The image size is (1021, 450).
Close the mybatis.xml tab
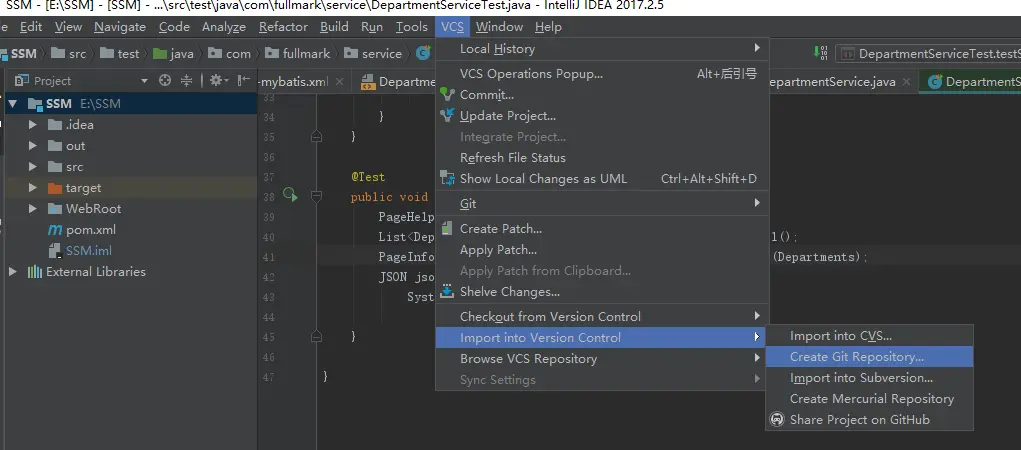[339, 82]
